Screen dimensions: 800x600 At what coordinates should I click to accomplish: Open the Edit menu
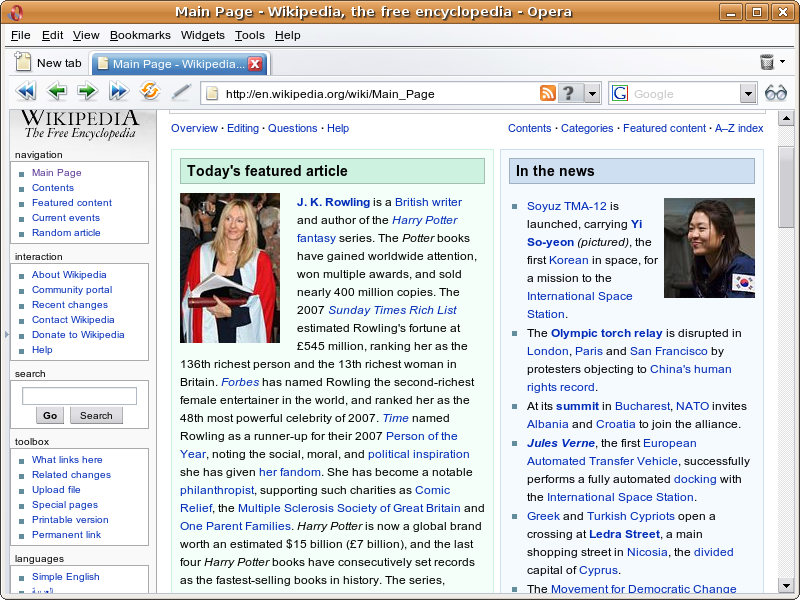(x=52, y=35)
